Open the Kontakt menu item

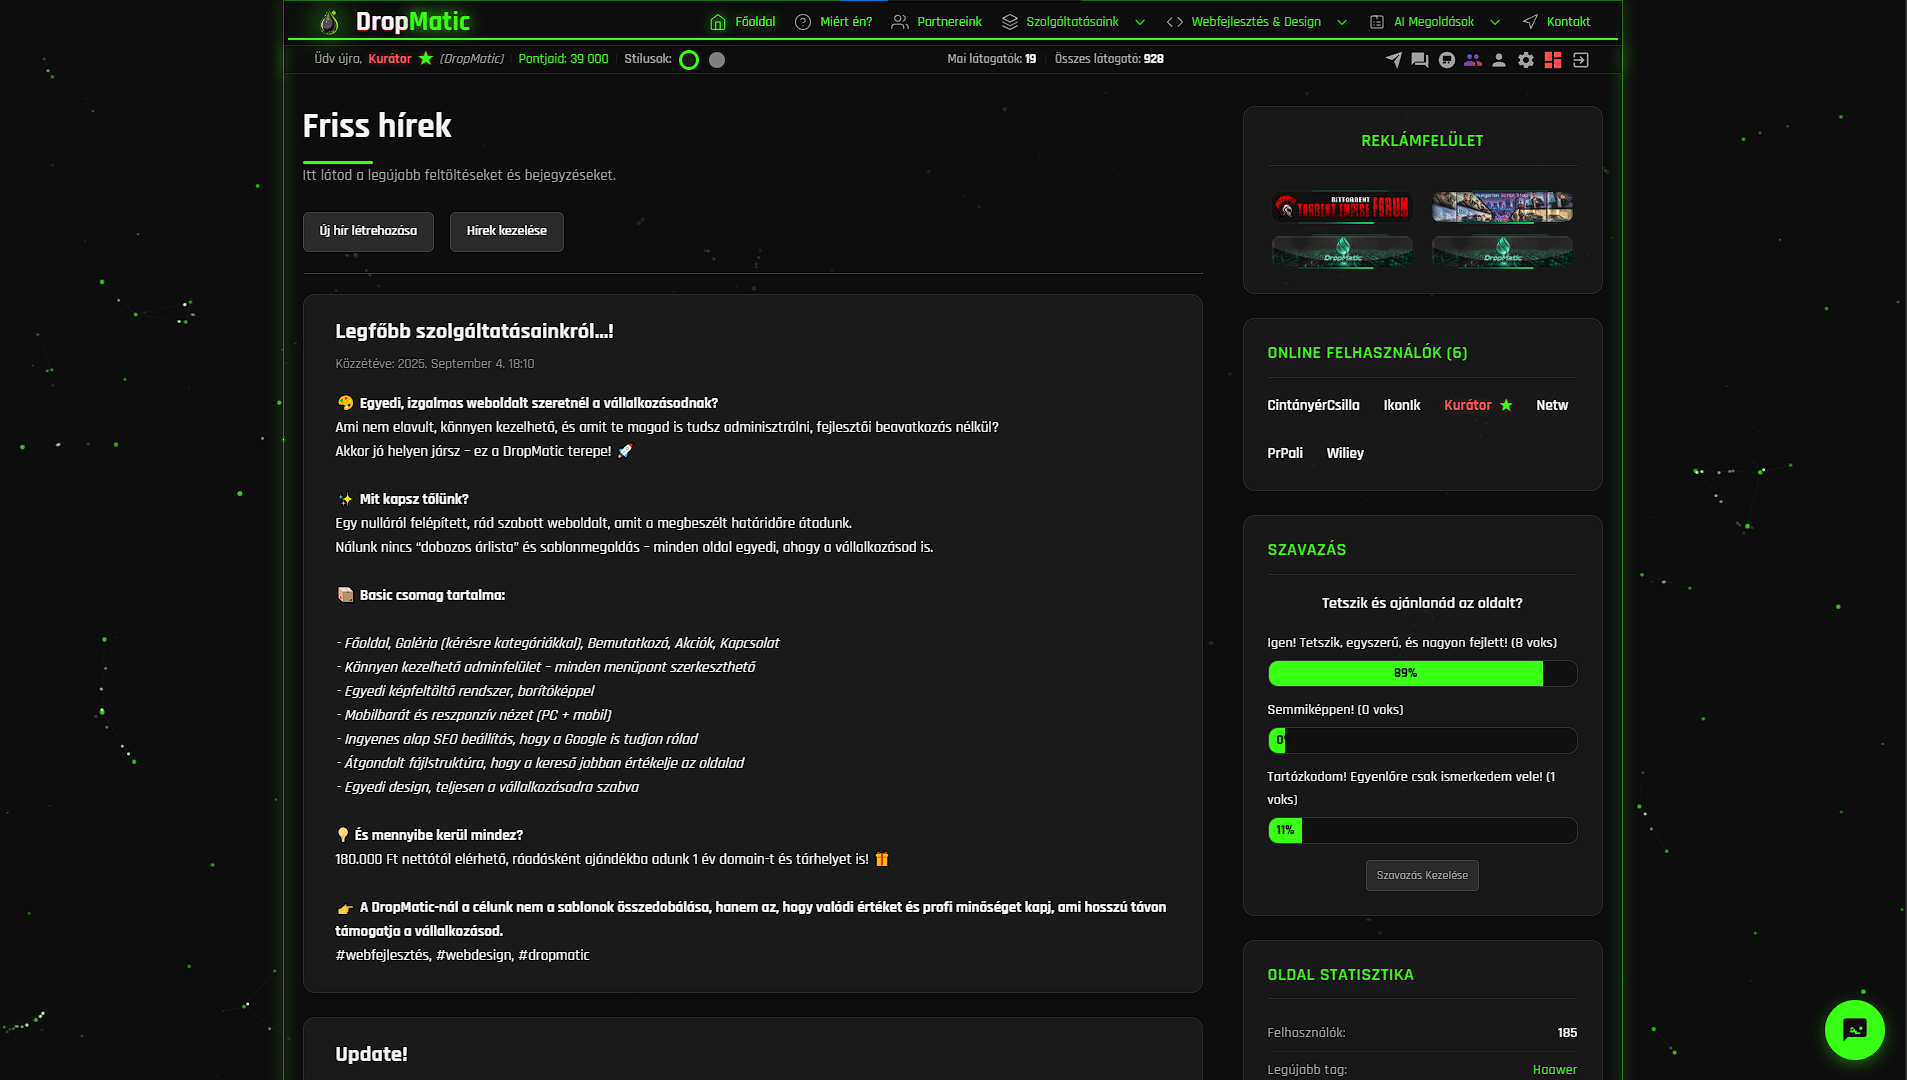click(x=1556, y=22)
